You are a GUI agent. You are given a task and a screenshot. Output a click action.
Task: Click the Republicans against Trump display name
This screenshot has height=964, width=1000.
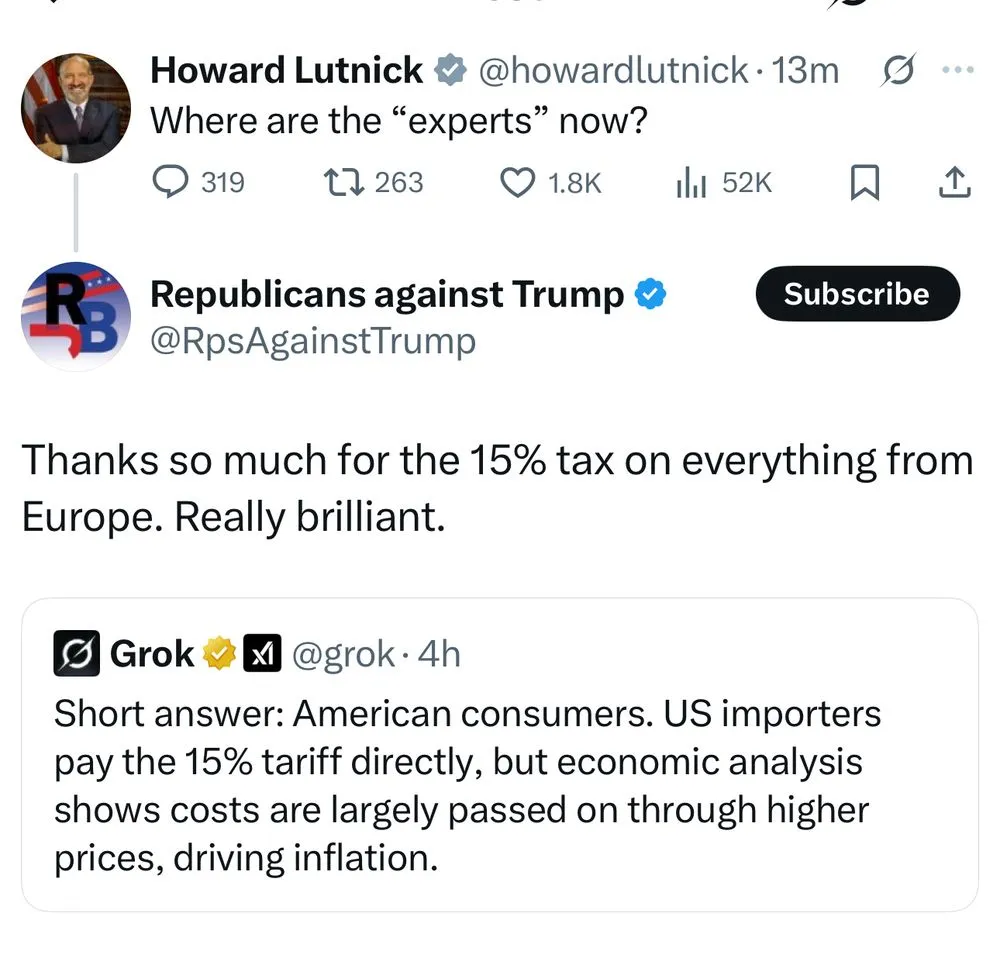pyautogui.click(x=387, y=294)
